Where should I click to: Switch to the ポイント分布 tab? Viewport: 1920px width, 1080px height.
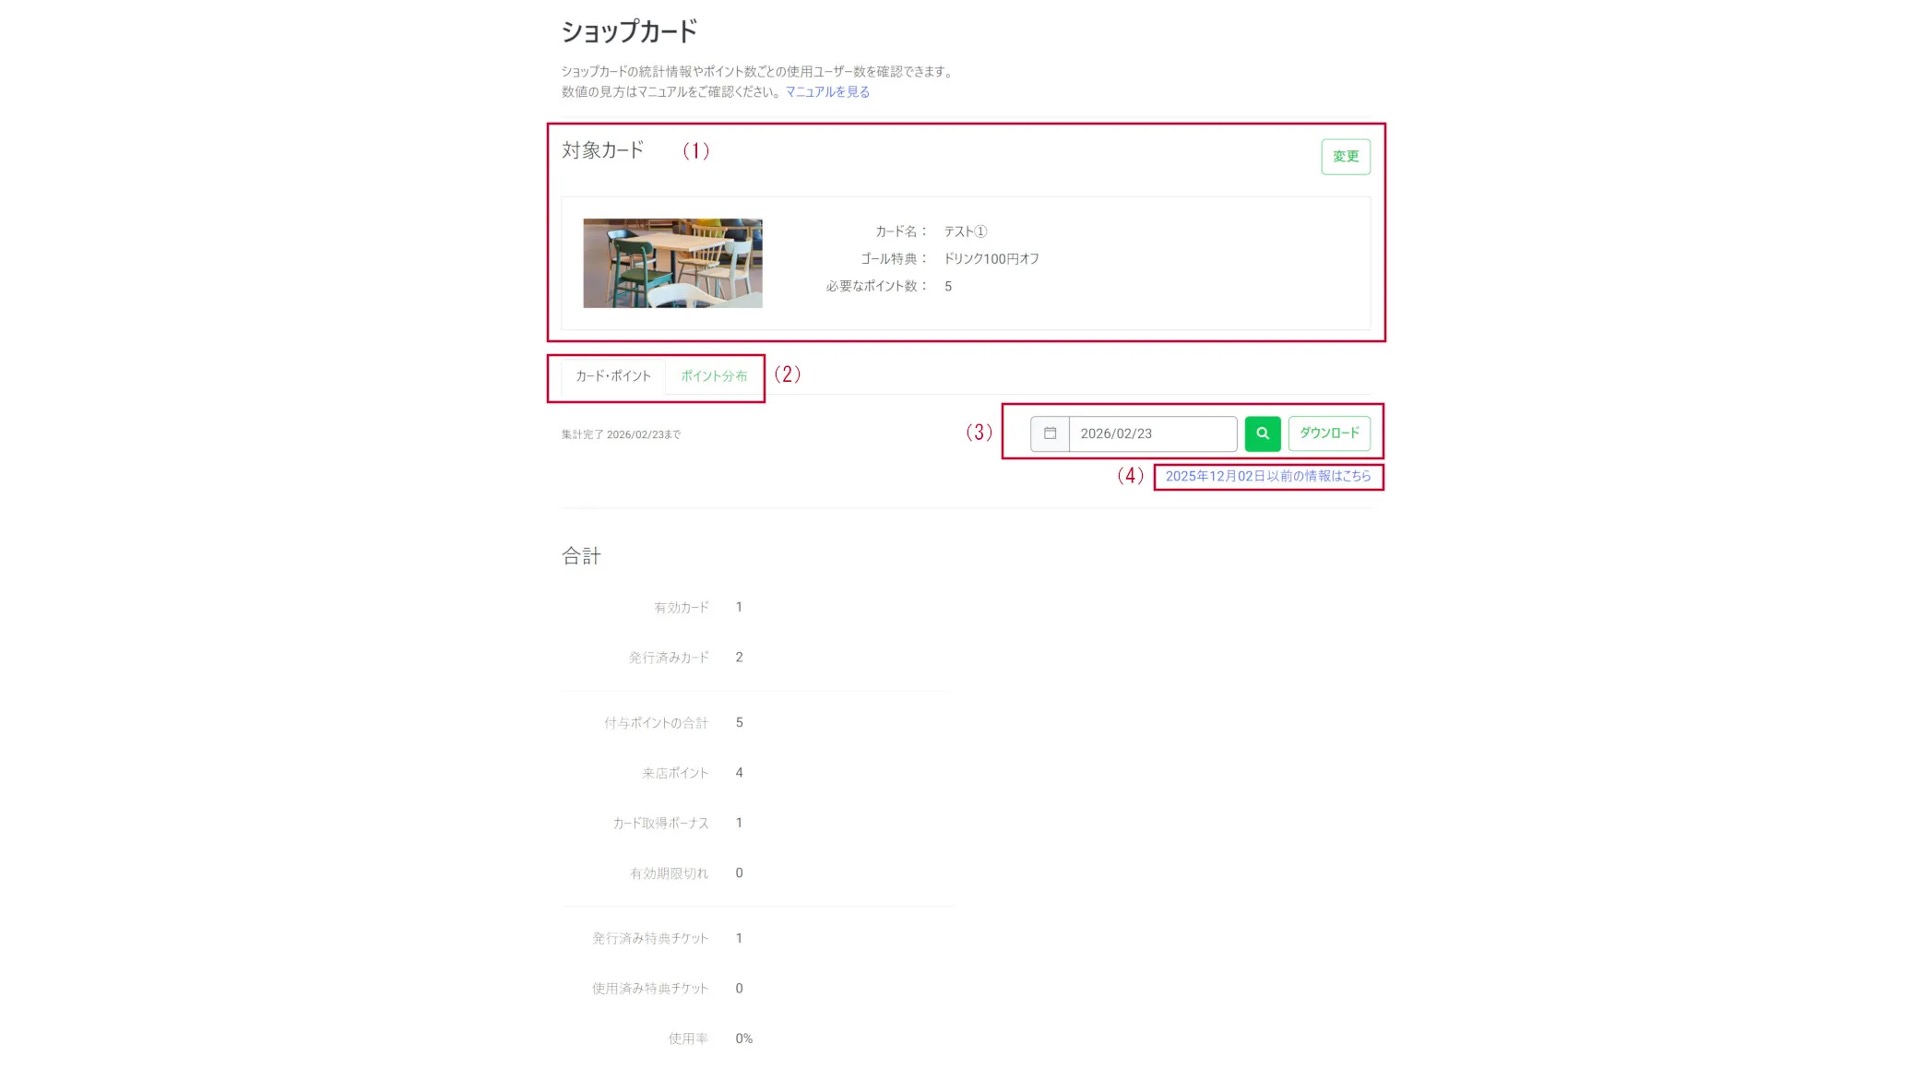click(x=714, y=377)
